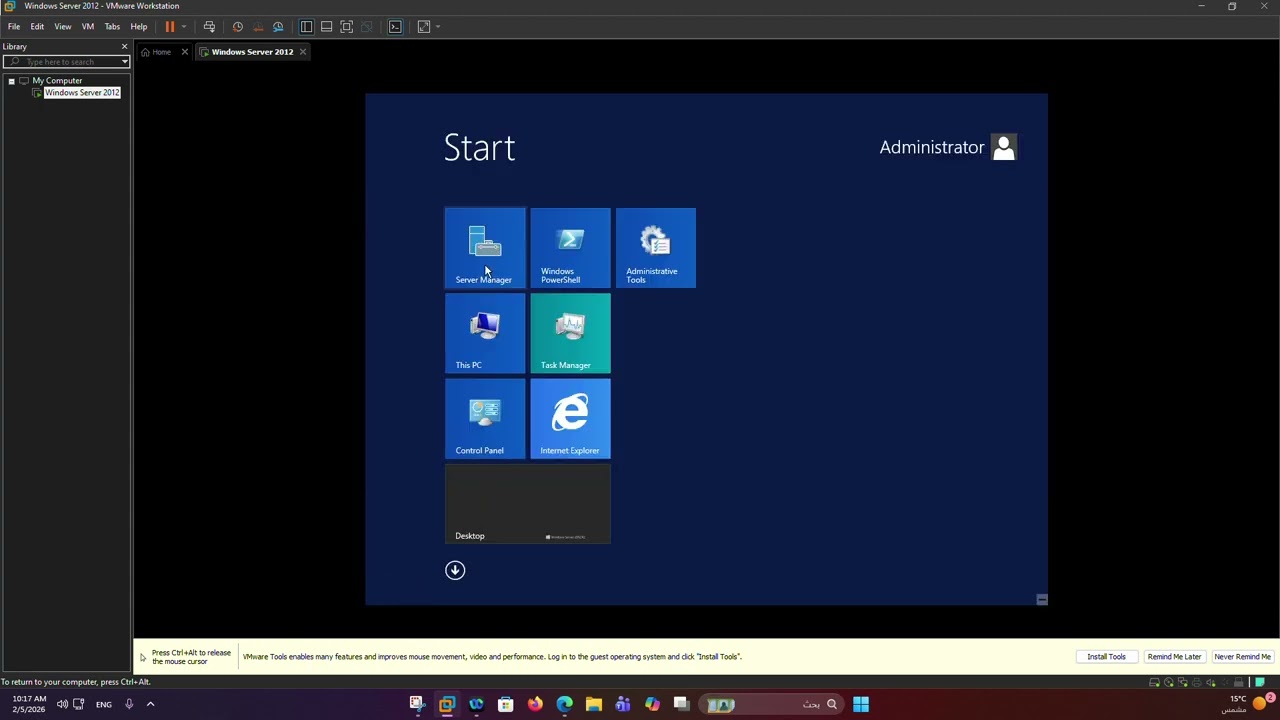Open the Desktop tile
Screen dimensions: 1280x720
(x=528, y=504)
